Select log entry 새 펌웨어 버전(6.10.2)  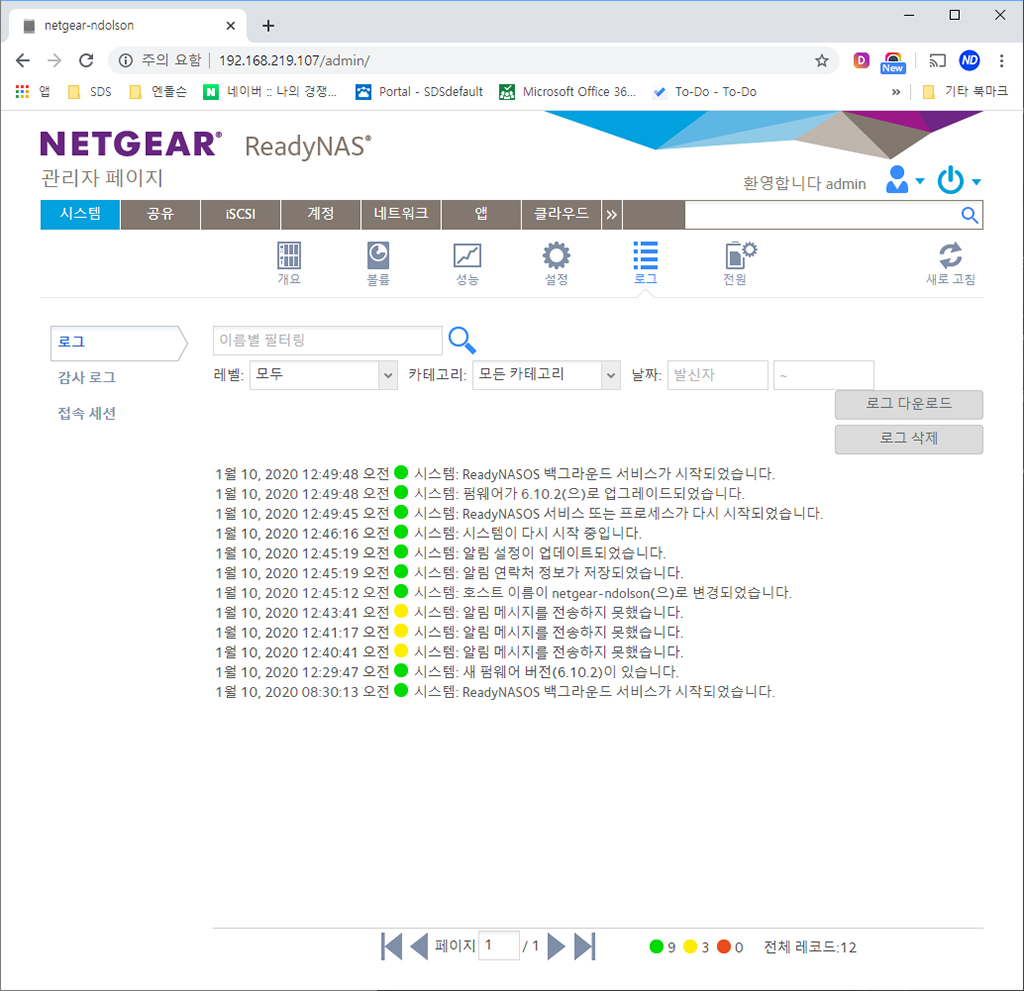click(447, 672)
